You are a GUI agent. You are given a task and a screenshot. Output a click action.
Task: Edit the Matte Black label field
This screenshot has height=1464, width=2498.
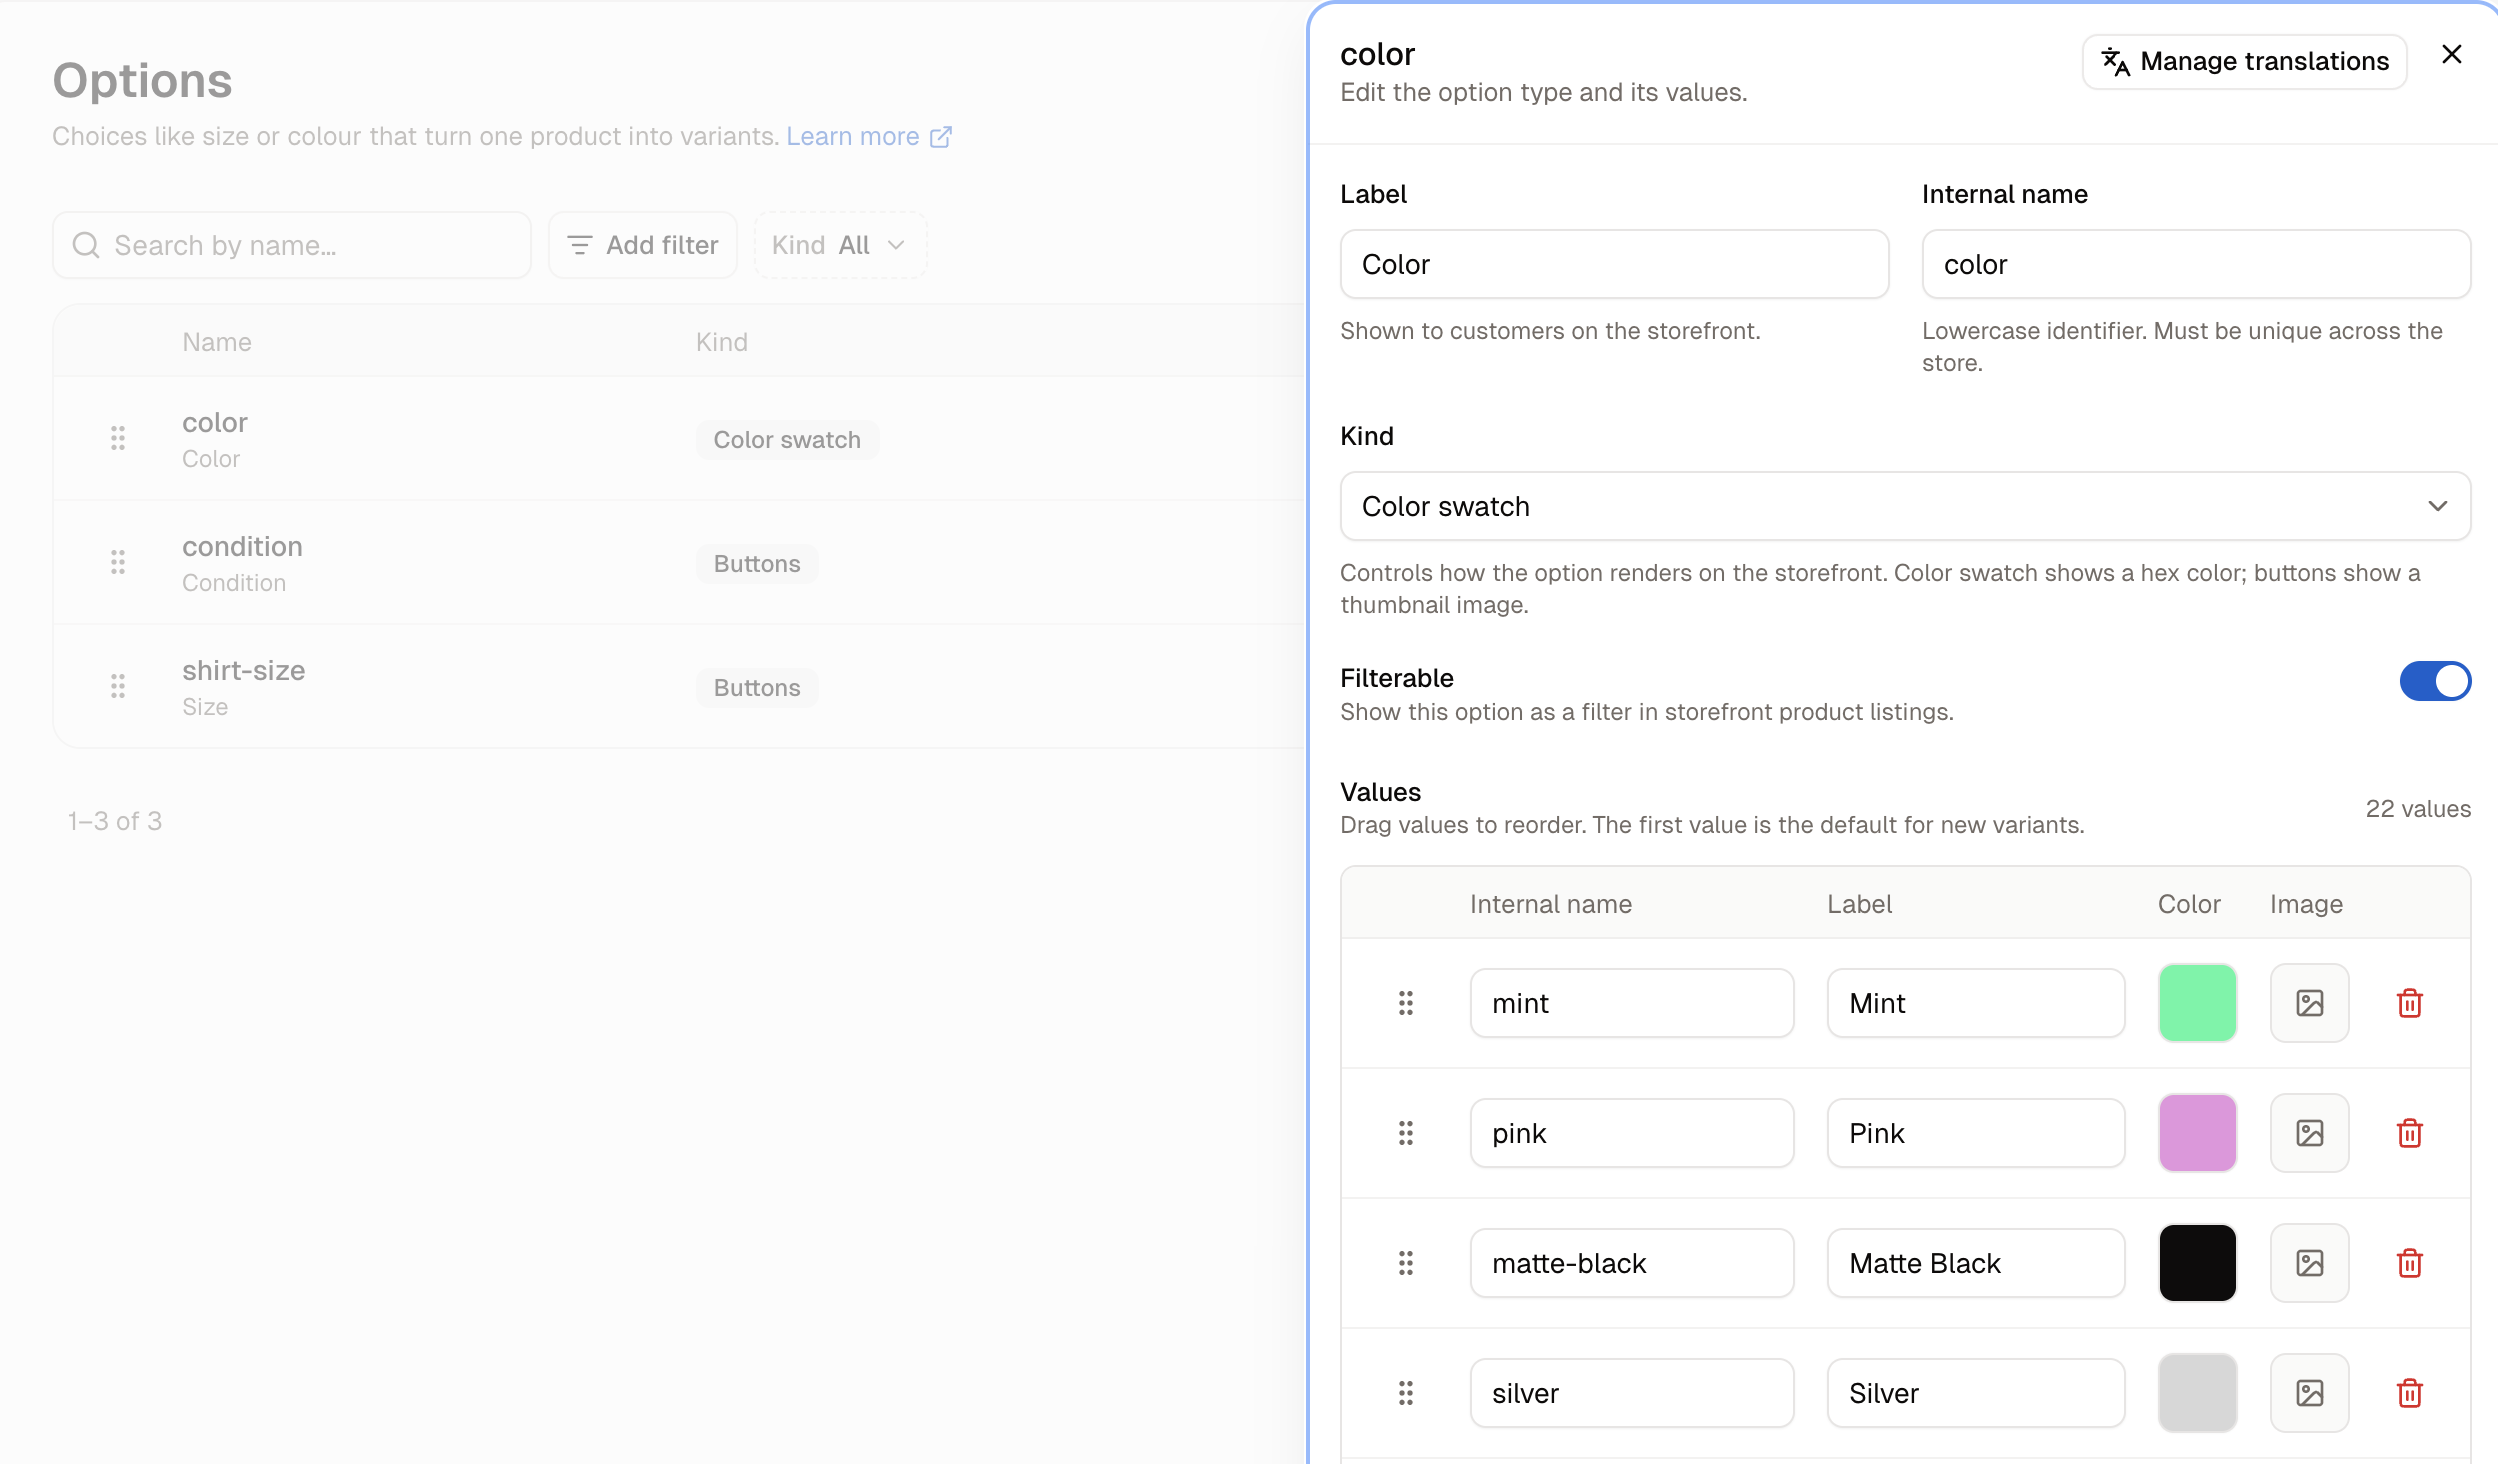click(1976, 1263)
